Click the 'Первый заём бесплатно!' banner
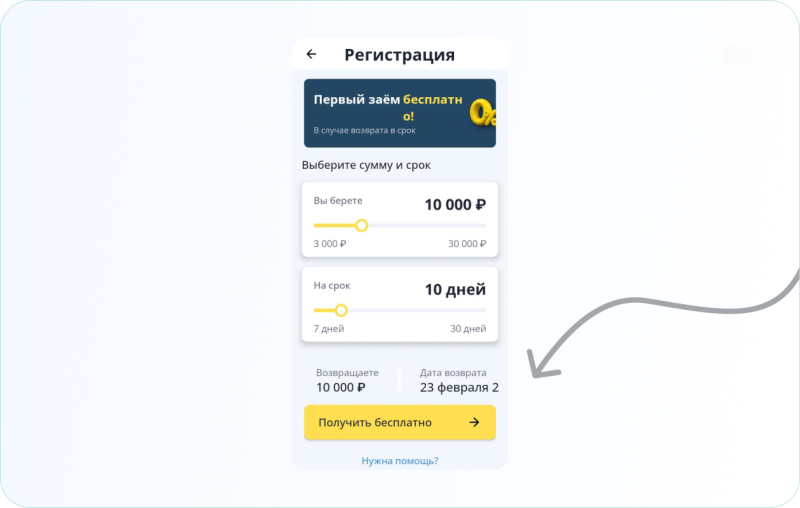 [x=399, y=113]
